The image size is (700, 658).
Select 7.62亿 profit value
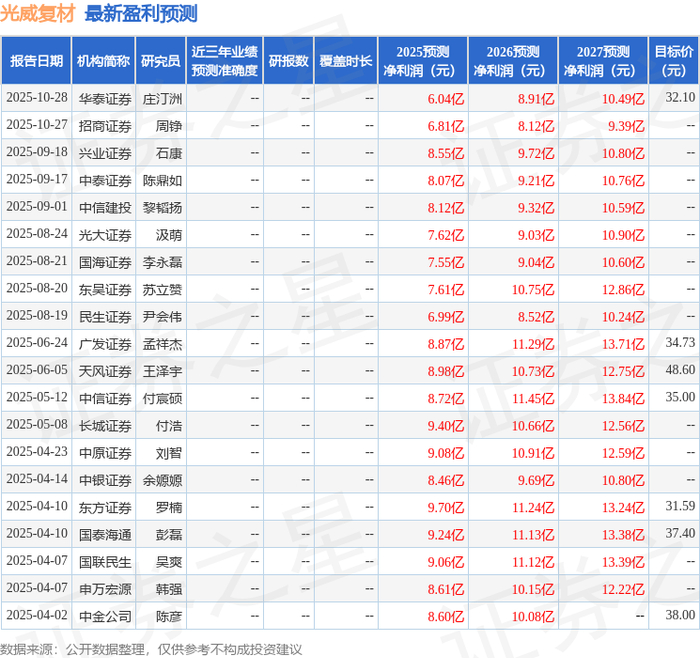446,235
